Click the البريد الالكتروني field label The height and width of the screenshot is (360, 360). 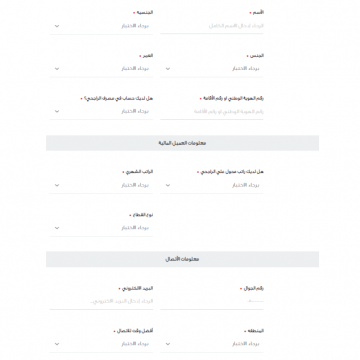(137, 288)
